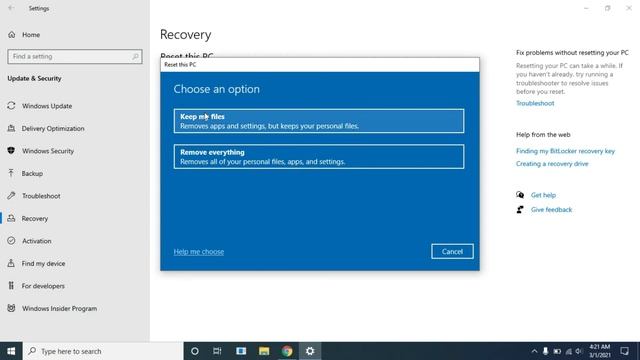Focus the Find a setting search box
Screen dimensions: 640x360
(75, 56)
